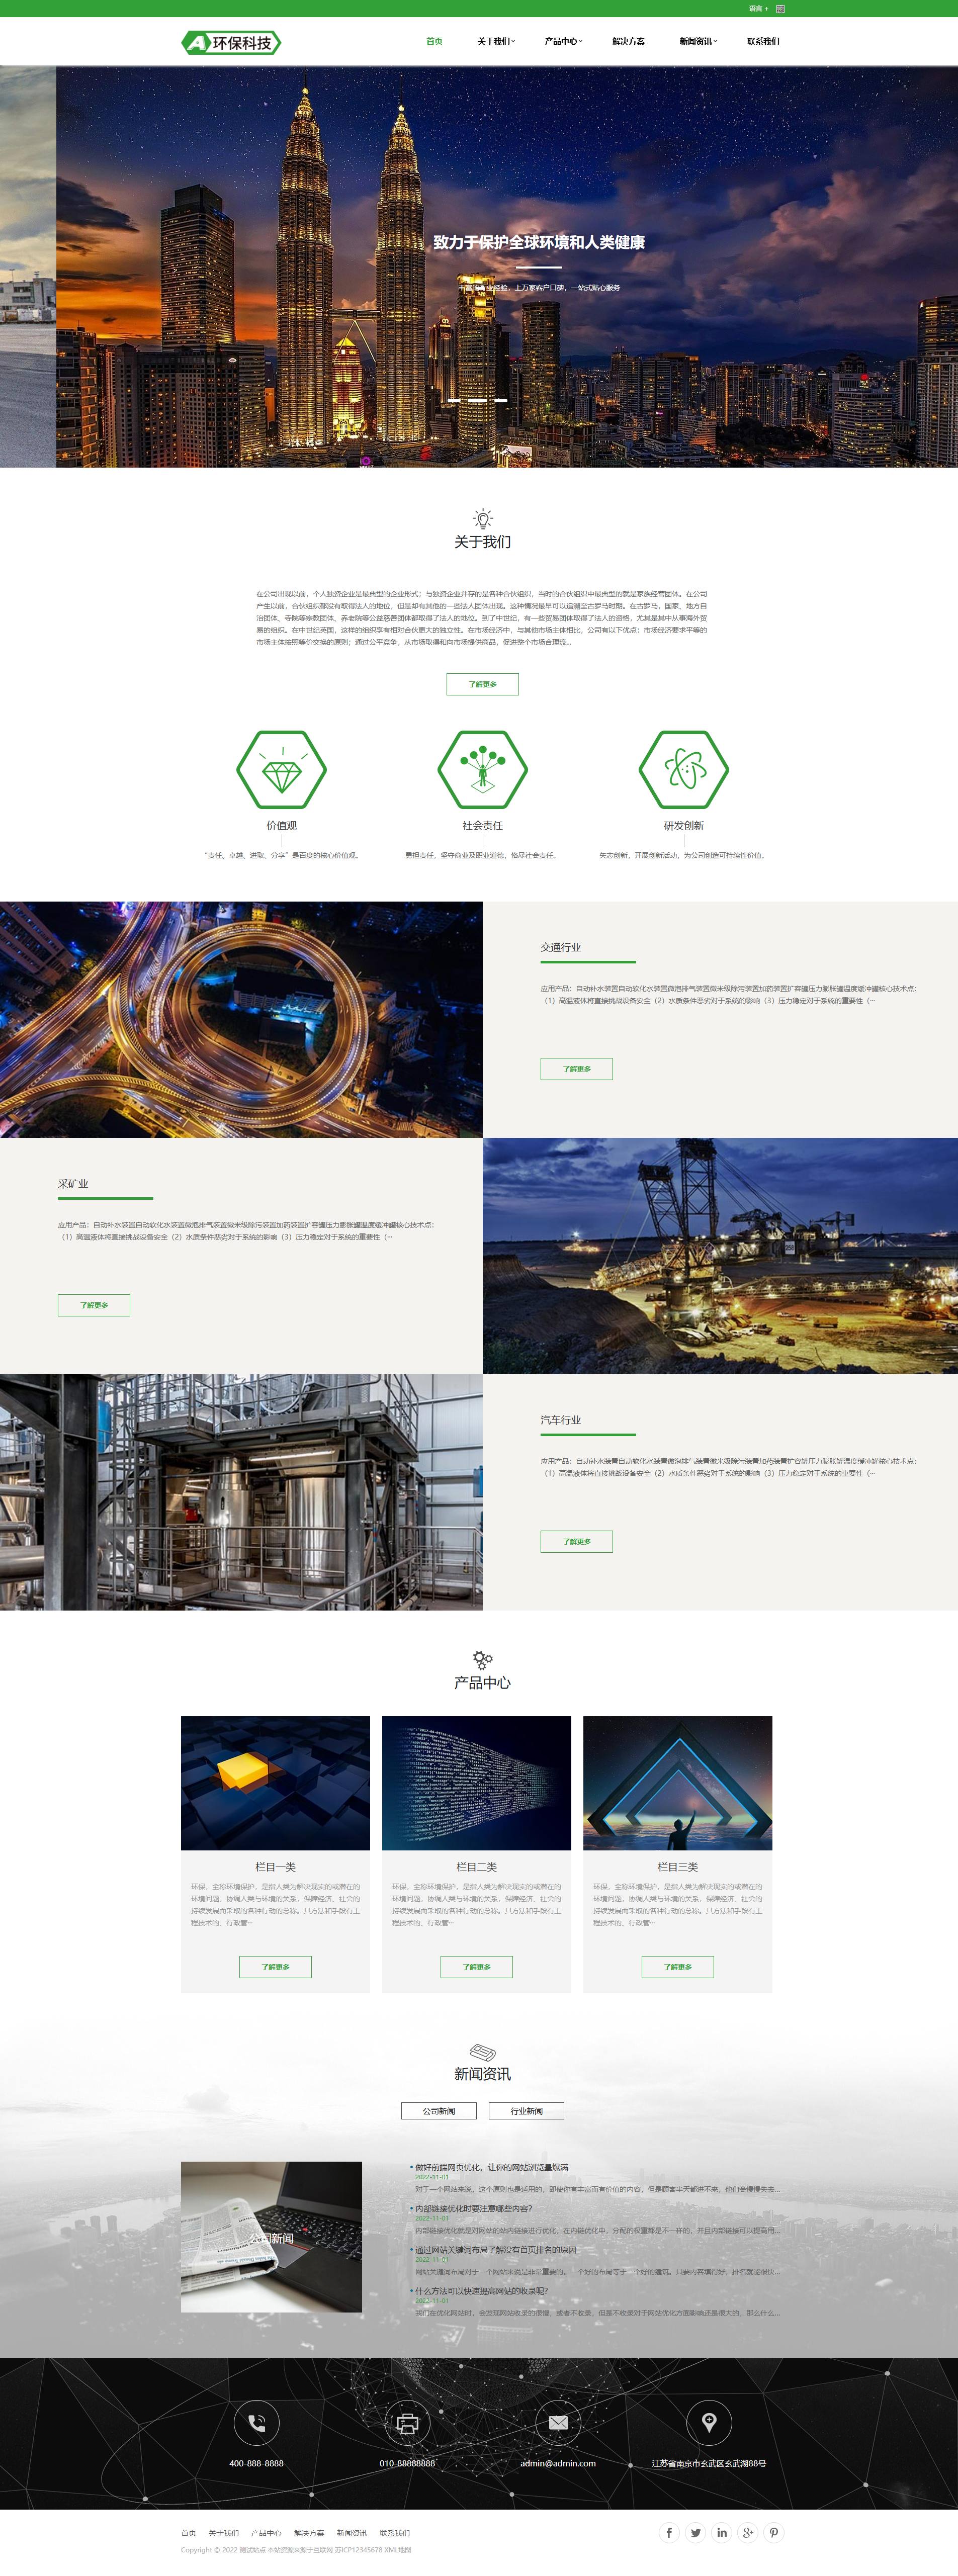Click the 栏目三类 card title
The image size is (958, 2576).
coord(678,1866)
